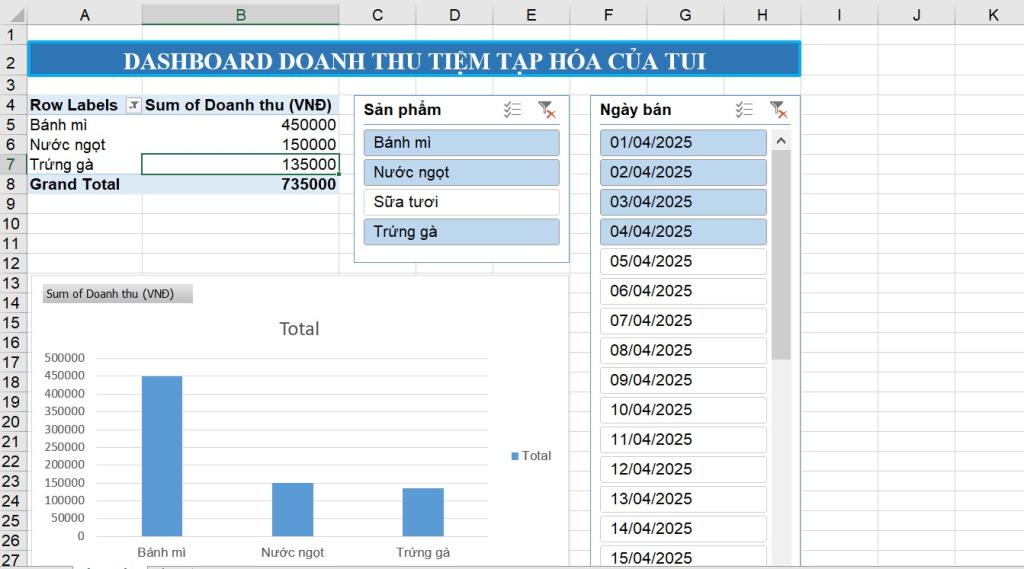The width and height of the screenshot is (1024, 569).
Task: Select row 8 header
Action: coord(11,184)
